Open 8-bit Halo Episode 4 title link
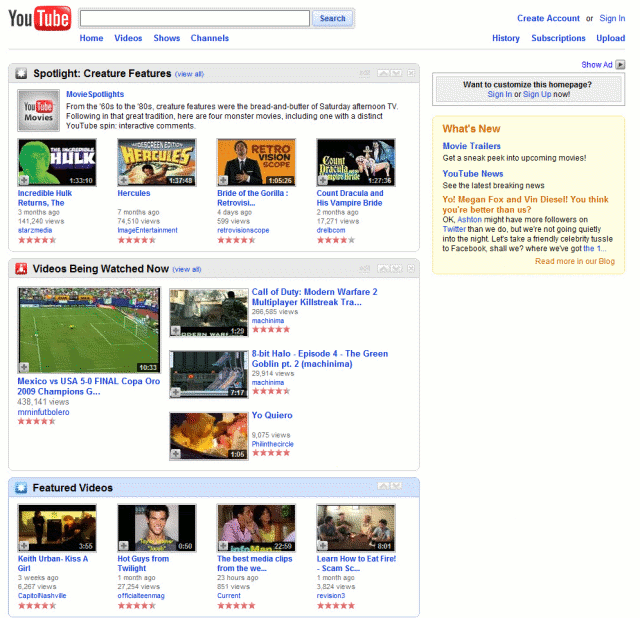Screen dimensions: 640x618 point(320,359)
